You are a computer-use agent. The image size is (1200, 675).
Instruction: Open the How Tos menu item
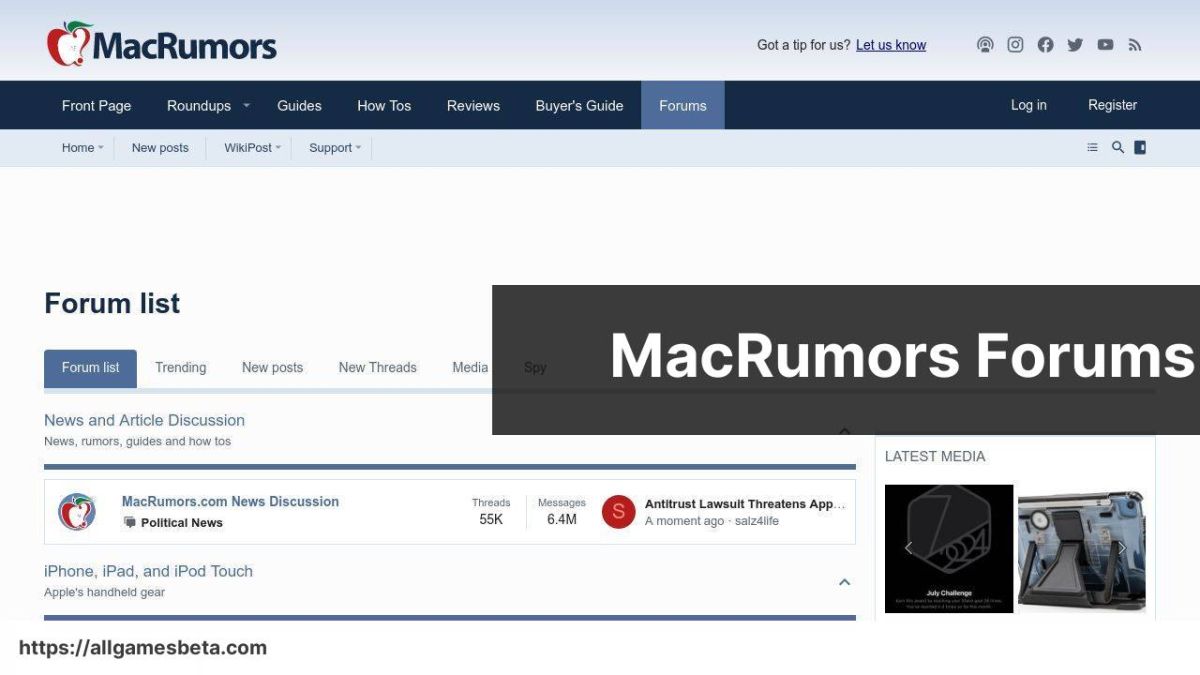(x=384, y=105)
